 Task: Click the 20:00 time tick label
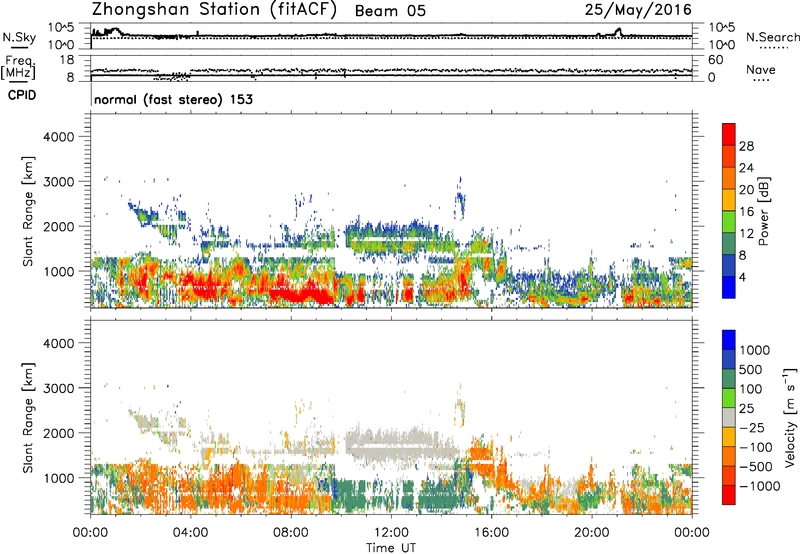(x=591, y=533)
